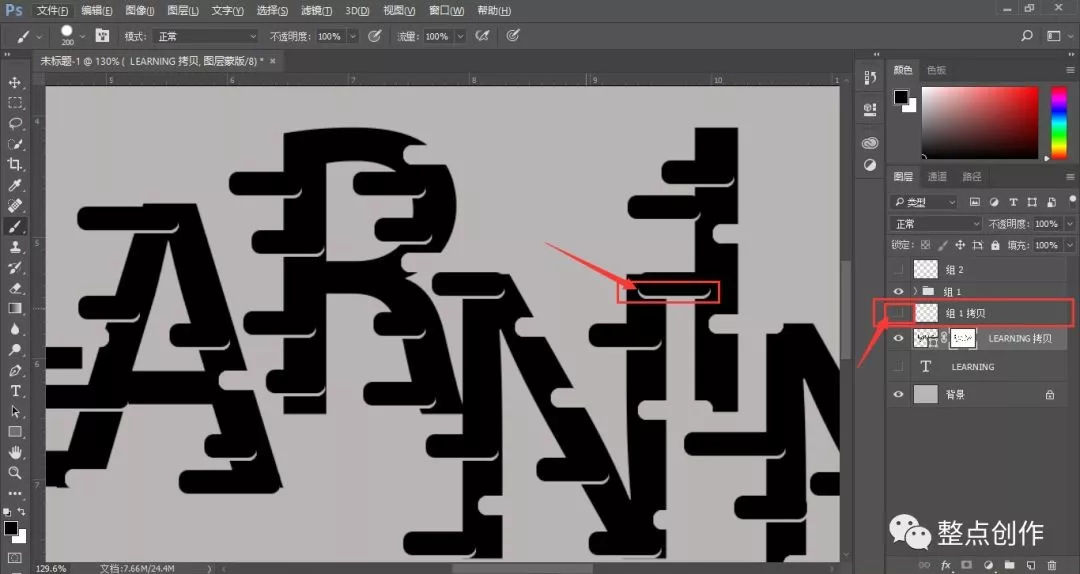Open the 滤镜(T) menu
Image resolution: width=1080 pixels, height=574 pixels.
click(317, 10)
